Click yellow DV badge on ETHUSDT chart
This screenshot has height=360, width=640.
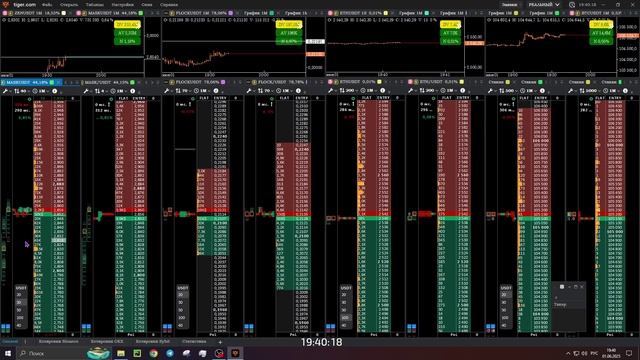pos(450,25)
